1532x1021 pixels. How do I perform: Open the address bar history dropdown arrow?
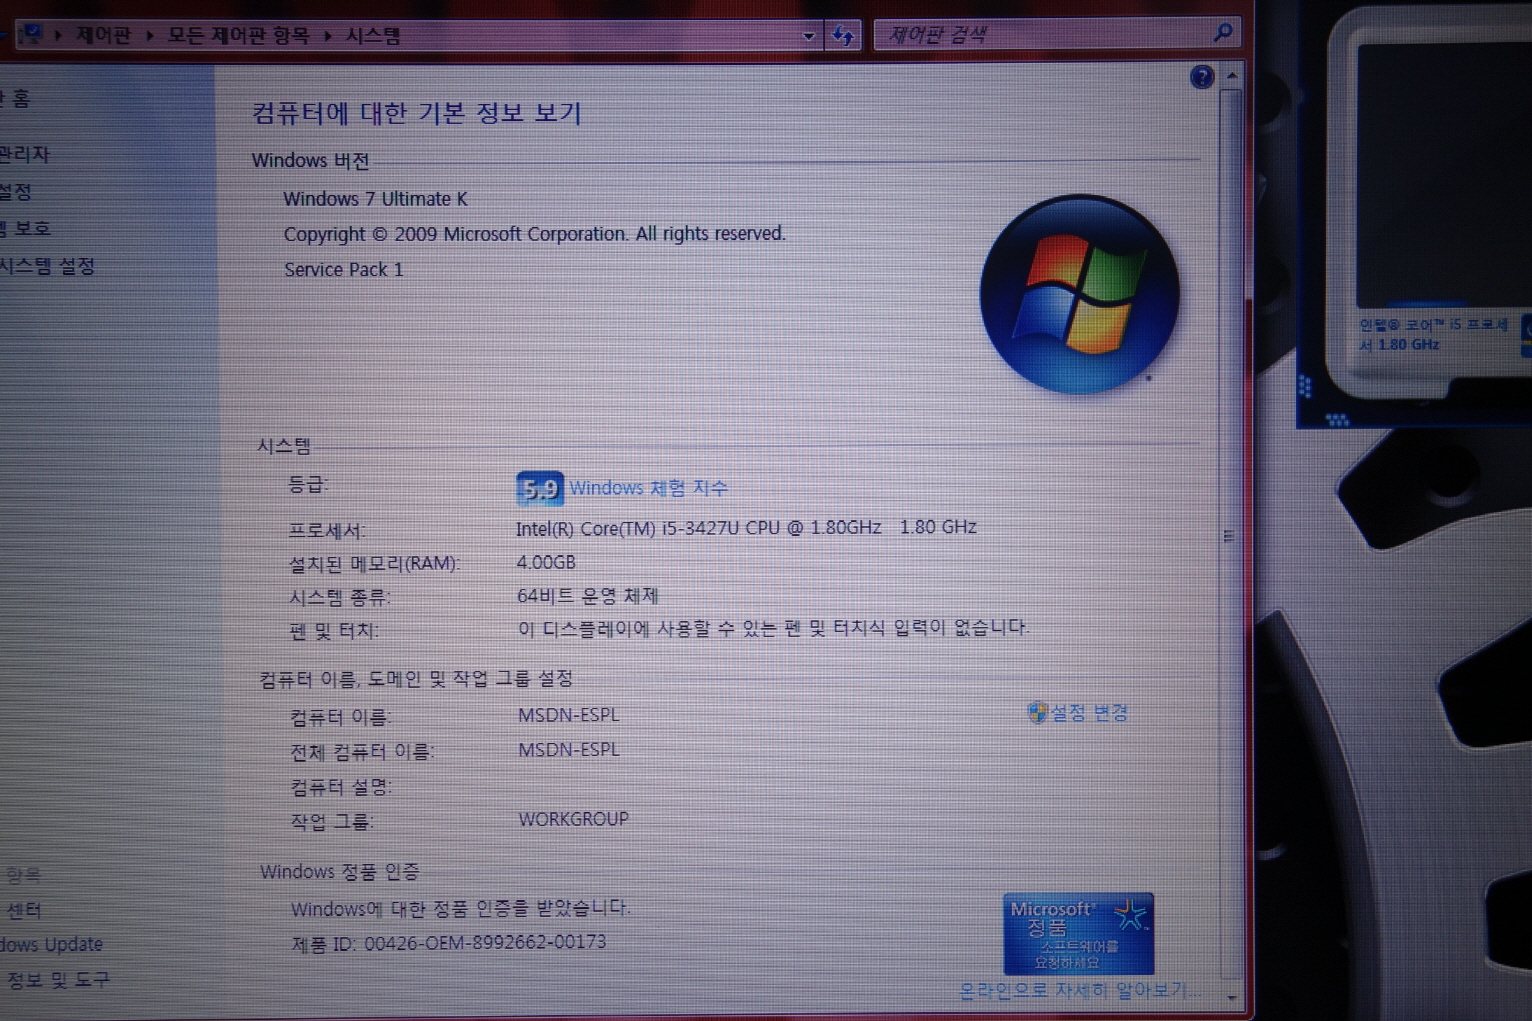coord(808,37)
